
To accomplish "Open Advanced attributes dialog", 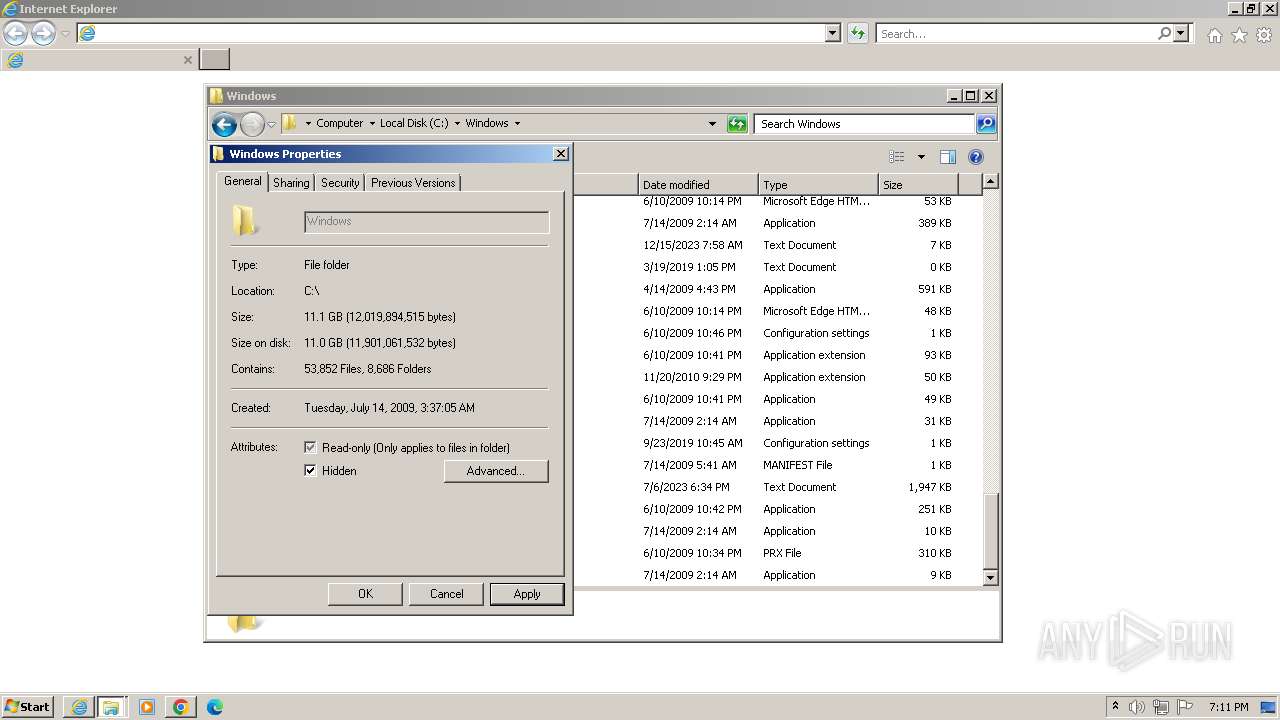I will click(x=496, y=471).
